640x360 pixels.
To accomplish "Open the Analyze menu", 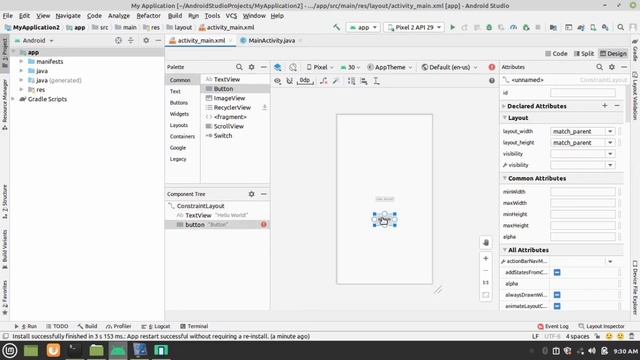I will (x=119, y=16).
